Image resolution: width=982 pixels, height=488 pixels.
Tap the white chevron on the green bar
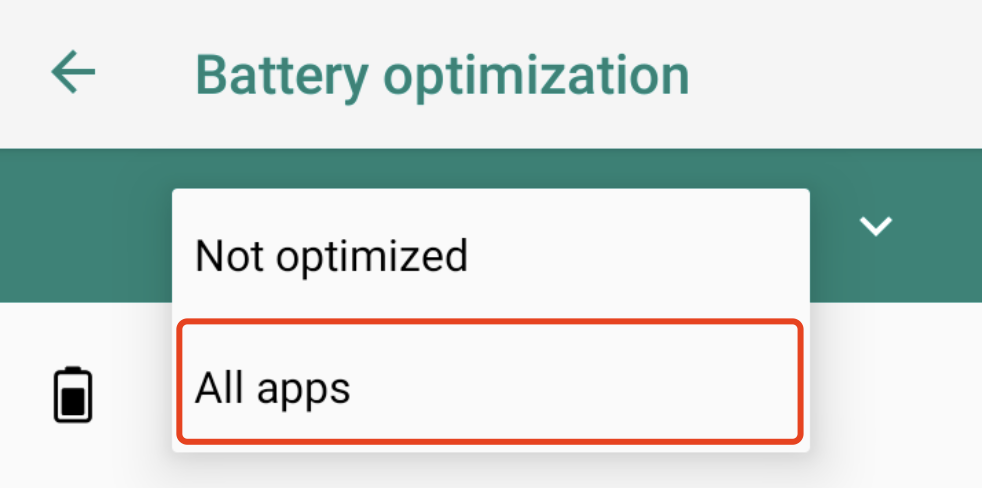tap(876, 226)
